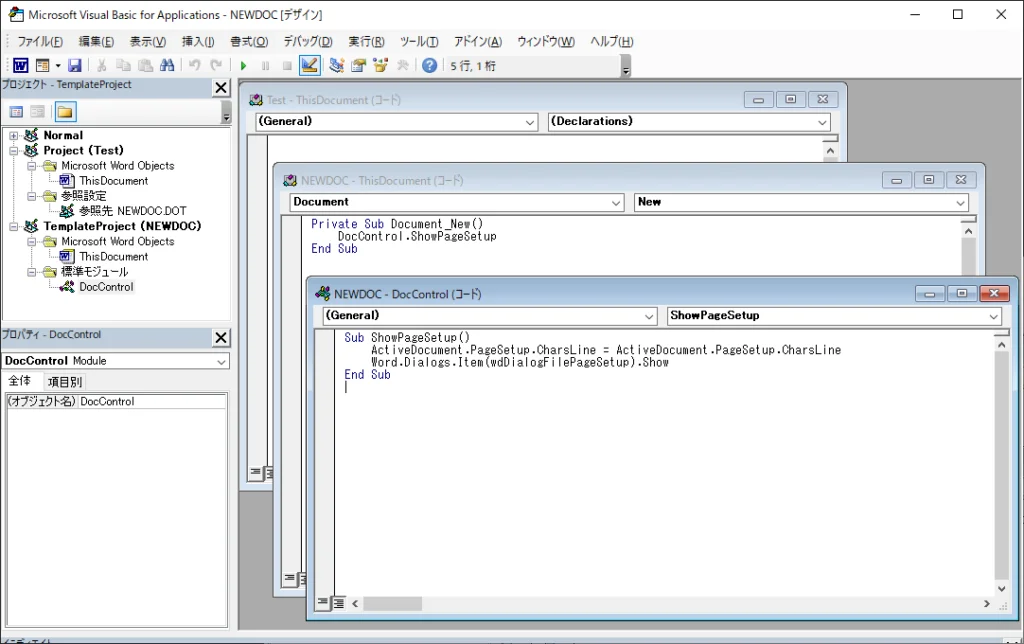Toggle Folders icon in Project panel
Viewport: 1024px width, 644px height.
click(65, 112)
